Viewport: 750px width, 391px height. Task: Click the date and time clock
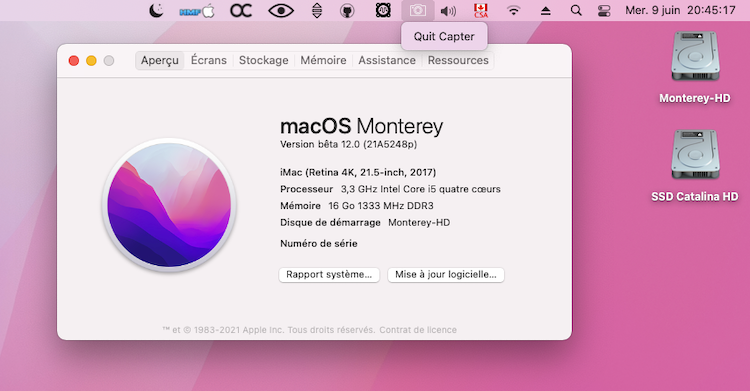pos(680,11)
